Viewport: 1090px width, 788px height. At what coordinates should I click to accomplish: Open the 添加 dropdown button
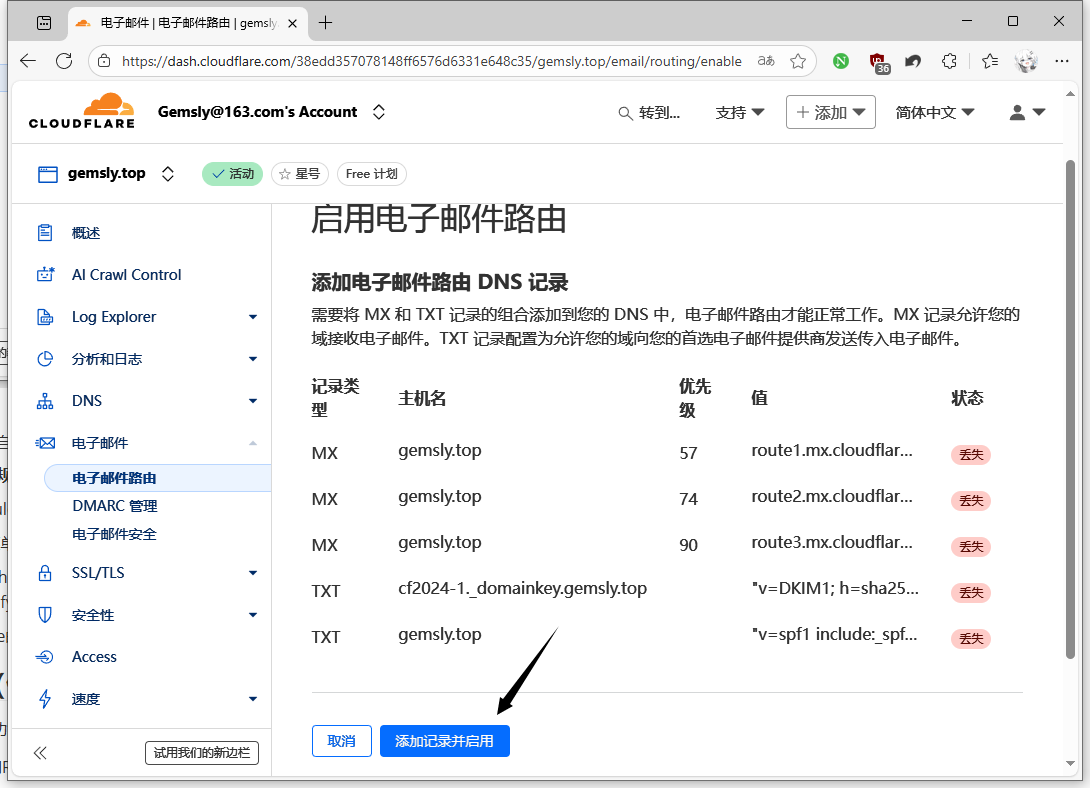[x=830, y=113]
